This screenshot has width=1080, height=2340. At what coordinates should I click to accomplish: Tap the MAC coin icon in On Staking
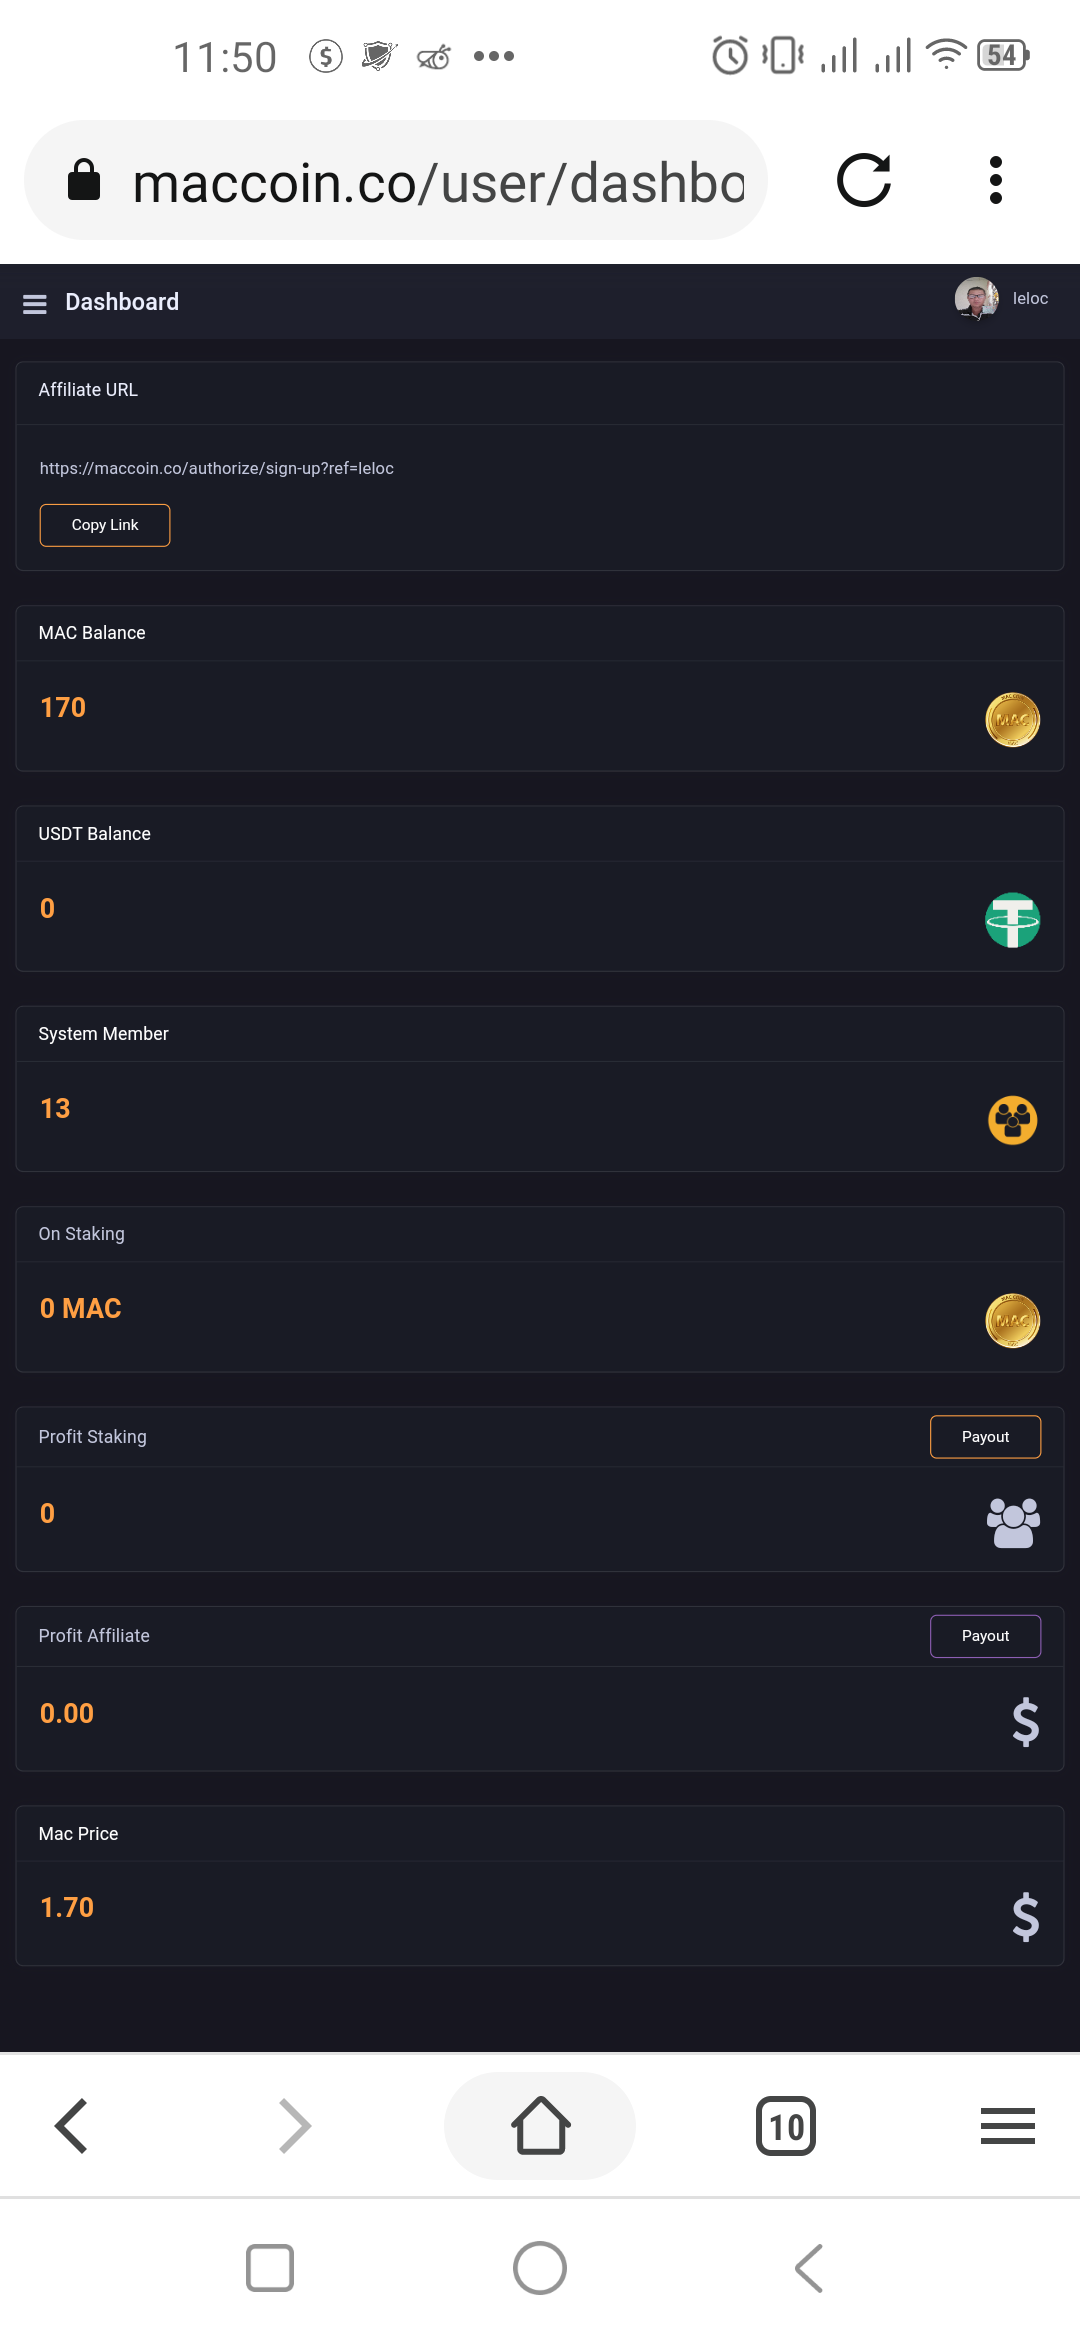coord(1012,1321)
